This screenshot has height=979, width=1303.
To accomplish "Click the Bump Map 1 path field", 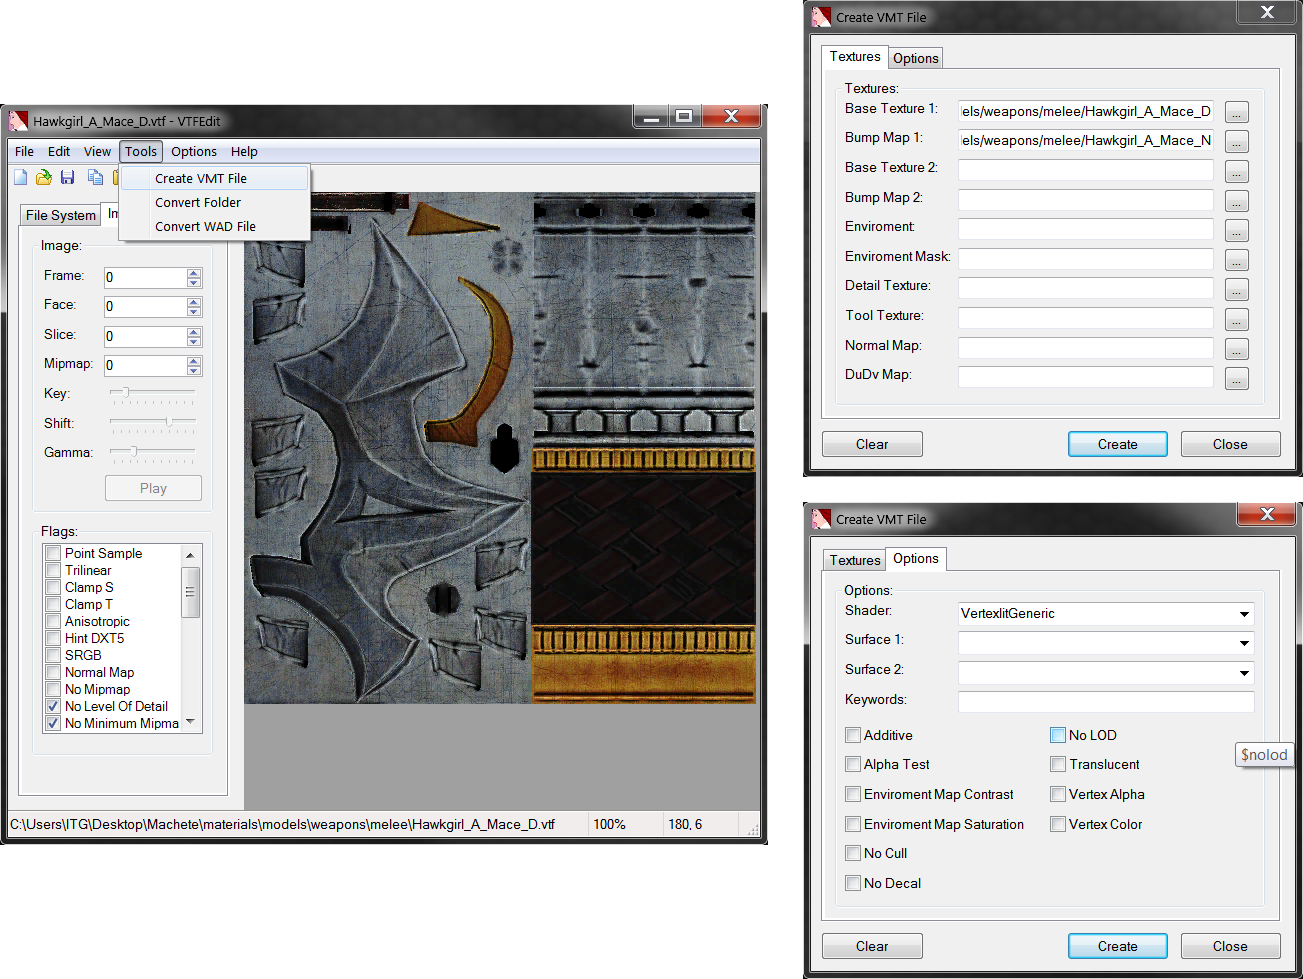I will click(1086, 140).
